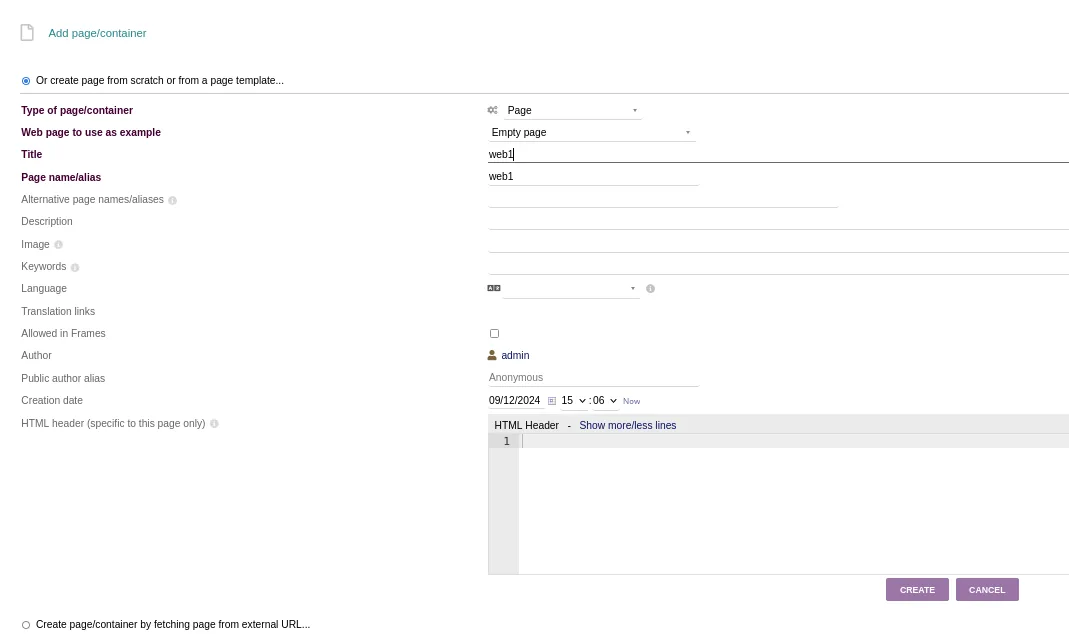Focus the Page name/alias input field
Viewport: 1069px width, 634px height.
tap(593, 177)
